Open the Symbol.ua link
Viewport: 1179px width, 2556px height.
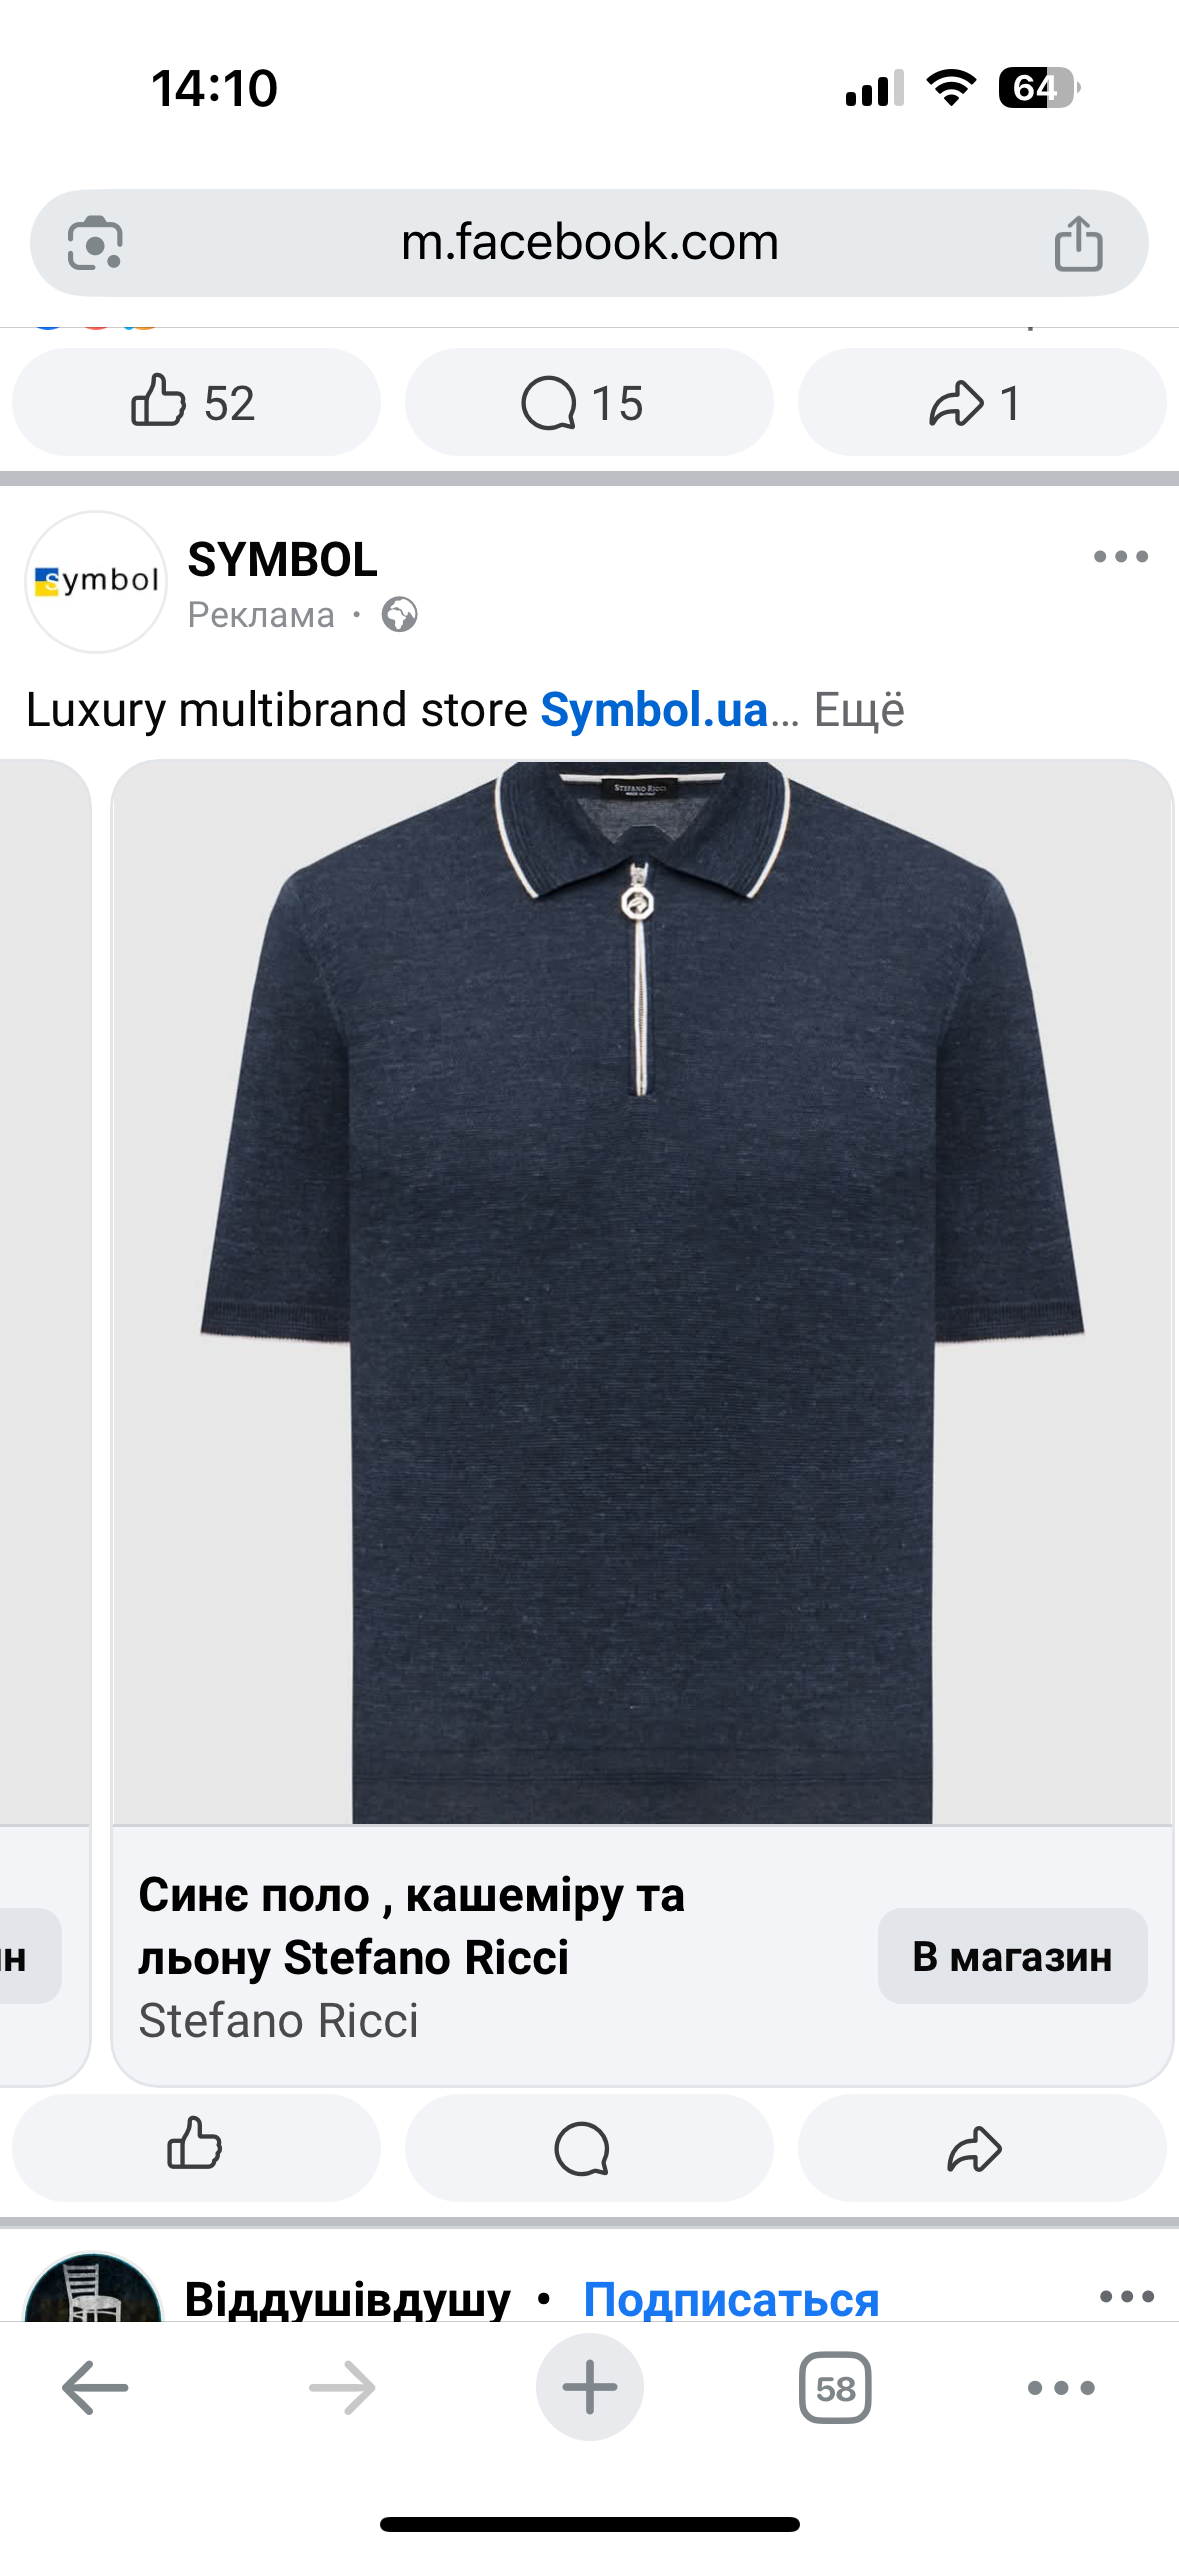pyautogui.click(x=654, y=709)
